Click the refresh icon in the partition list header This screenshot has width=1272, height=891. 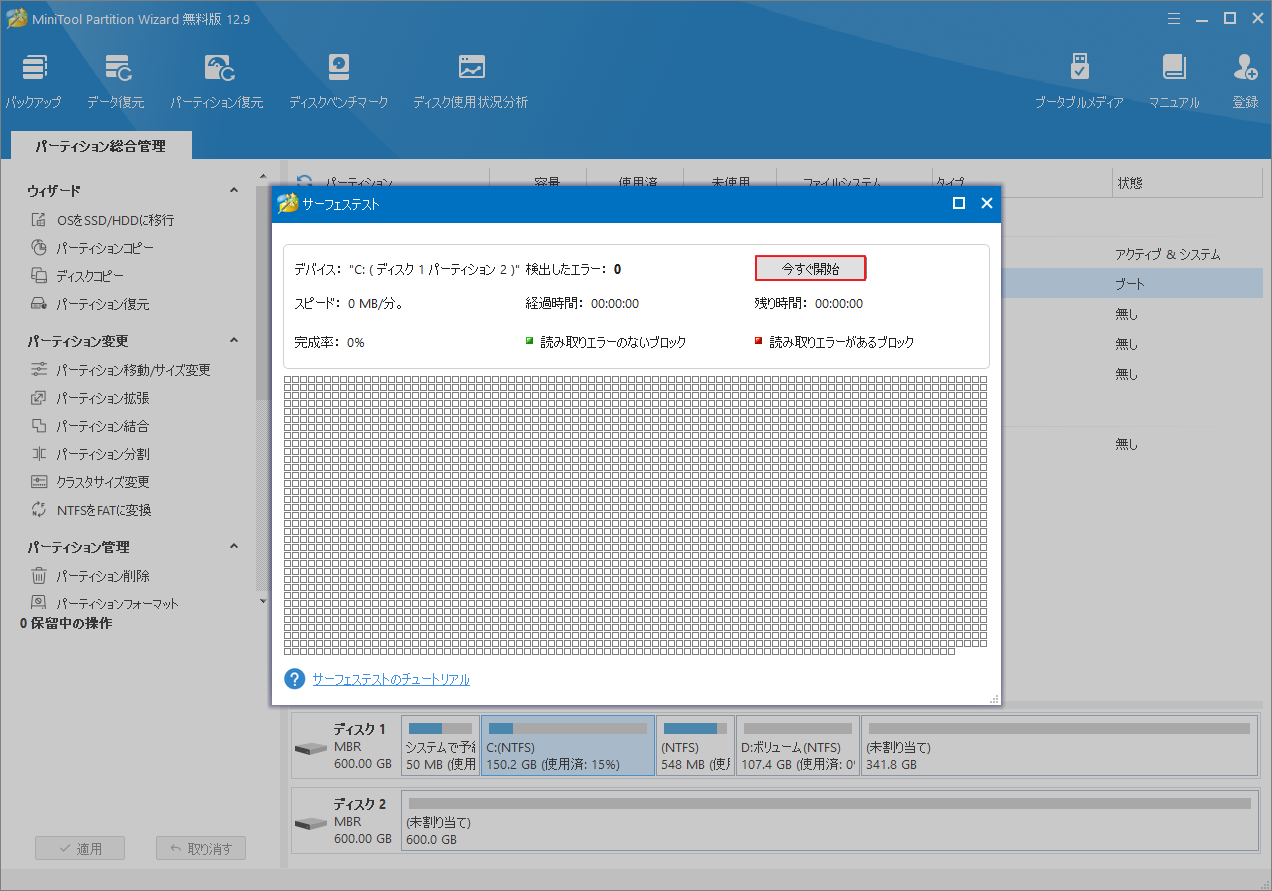[x=304, y=183]
